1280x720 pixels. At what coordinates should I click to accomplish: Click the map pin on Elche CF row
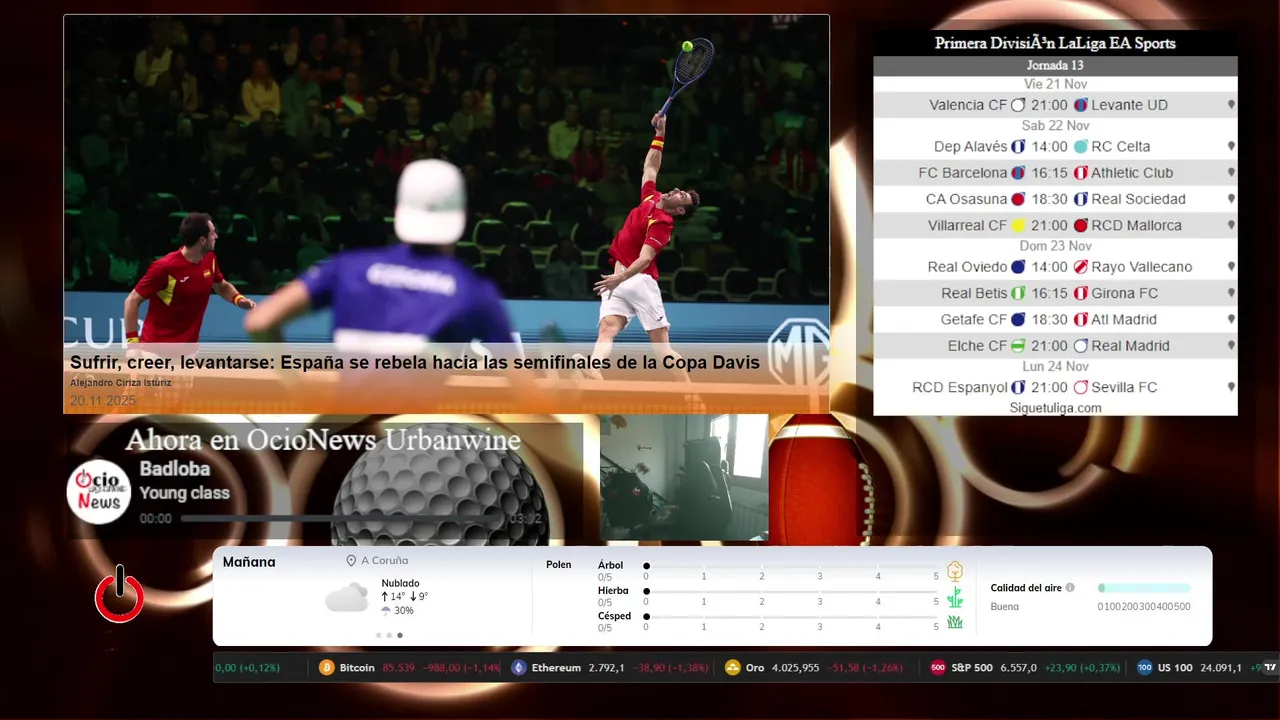point(1231,346)
